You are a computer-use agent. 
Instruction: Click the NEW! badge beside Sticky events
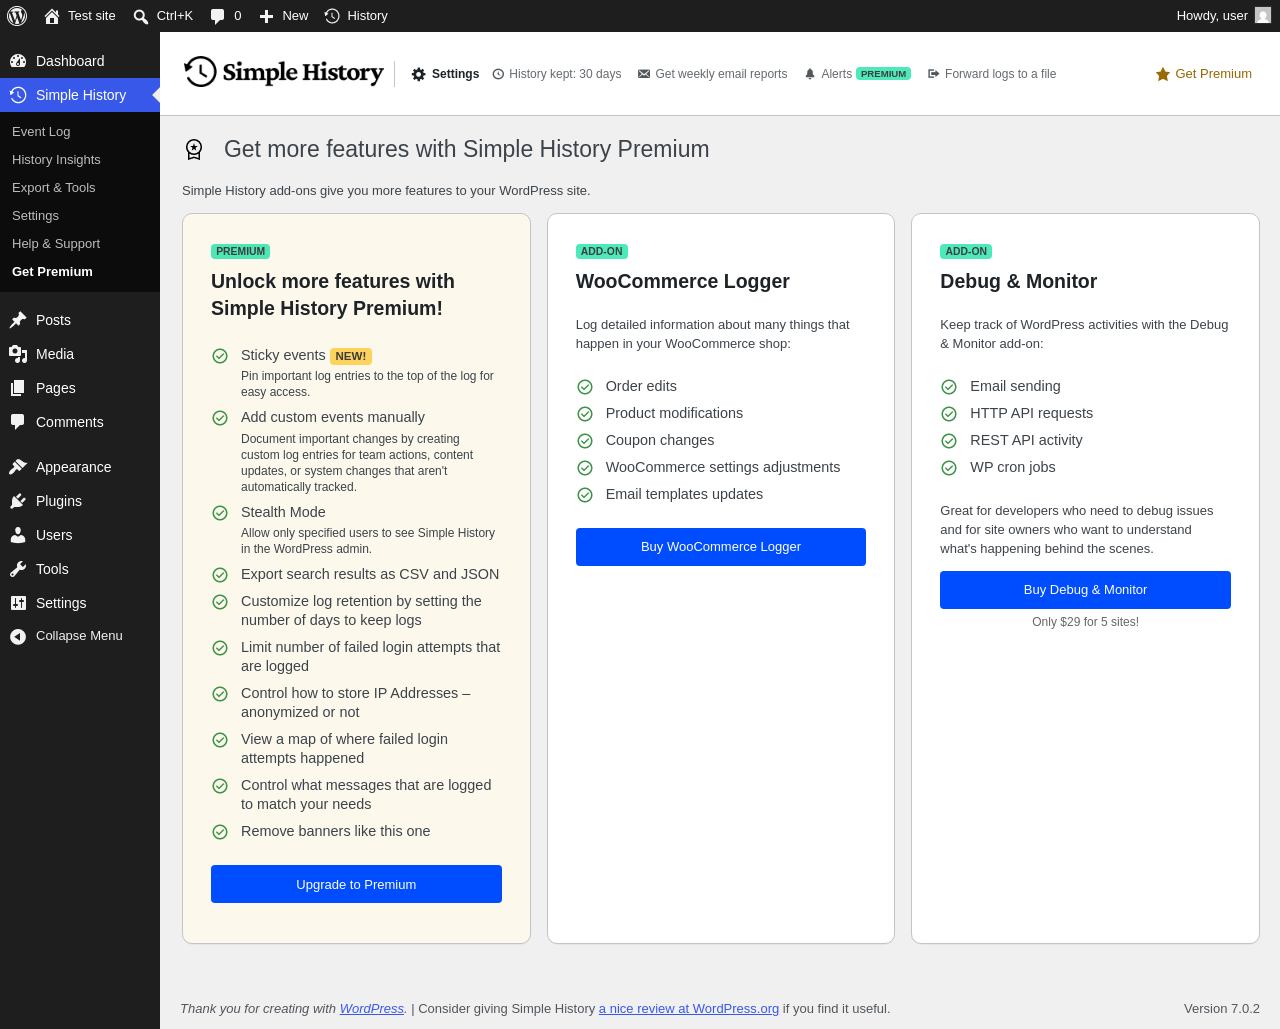pyautogui.click(x=351, y=356)
